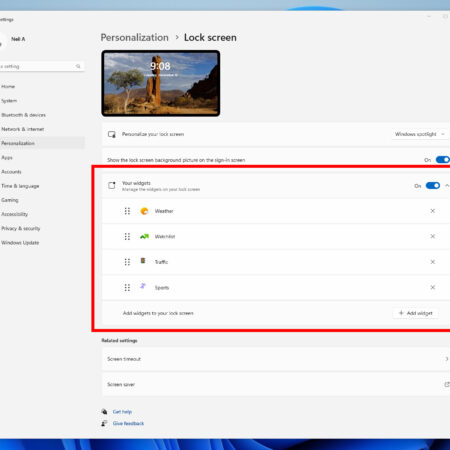Image resolution: width=450 pixels, height=450 pixels.
Task: Remove the Watchlist widget with its X
Action: point(432,236)
